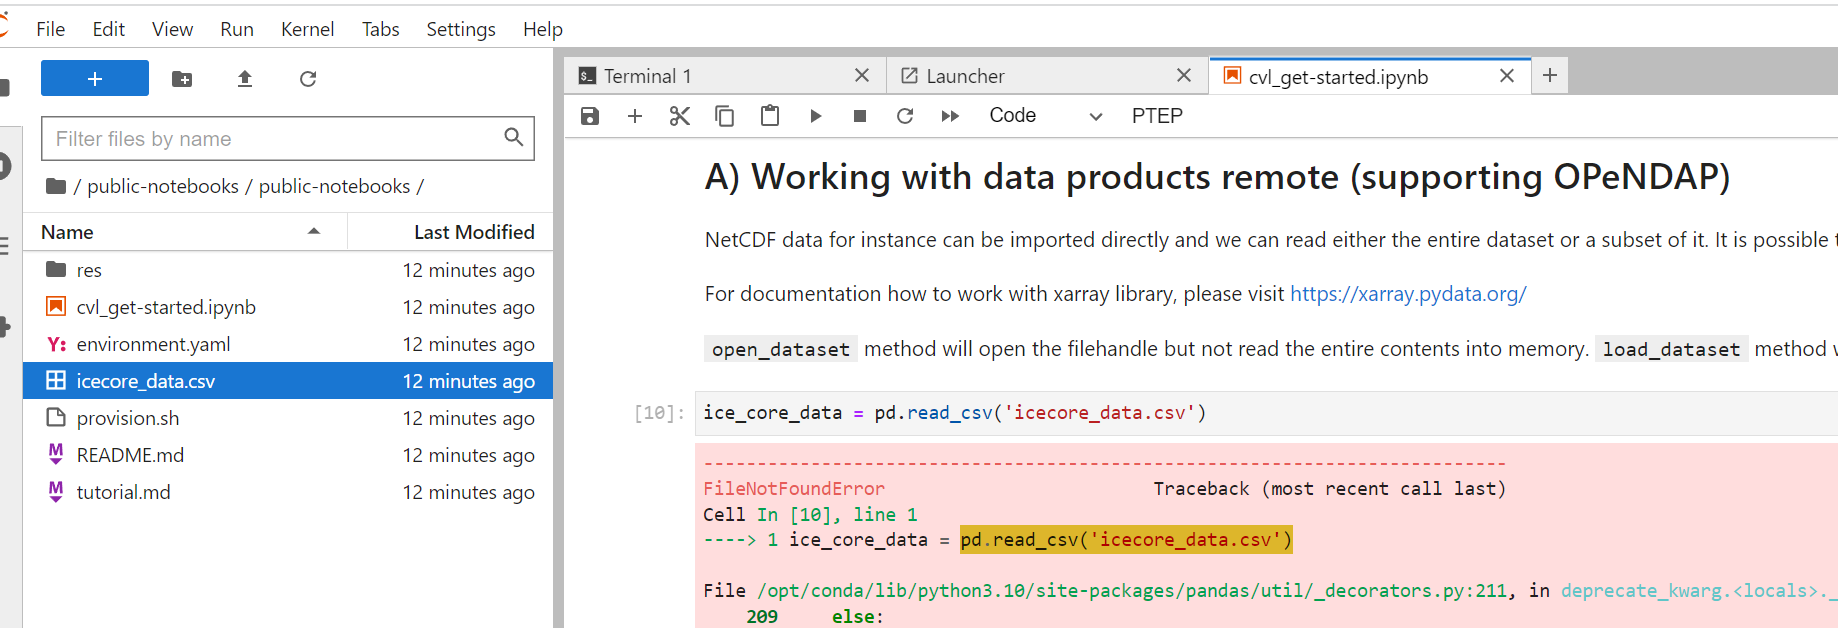This screenshot has width=1841, height=629.
Task: Save the notebook with the disk icon
Action: tap(590, 116)
